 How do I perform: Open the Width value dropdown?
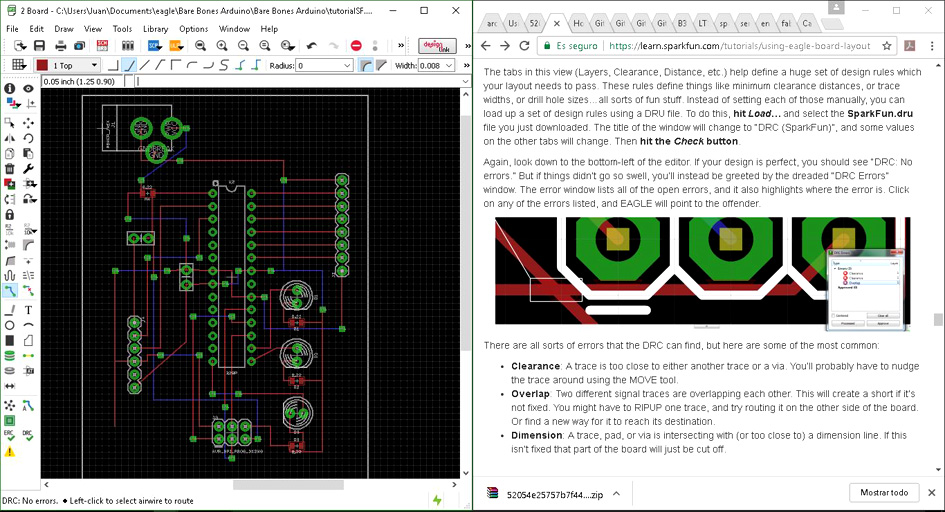[x=449, y=66]
